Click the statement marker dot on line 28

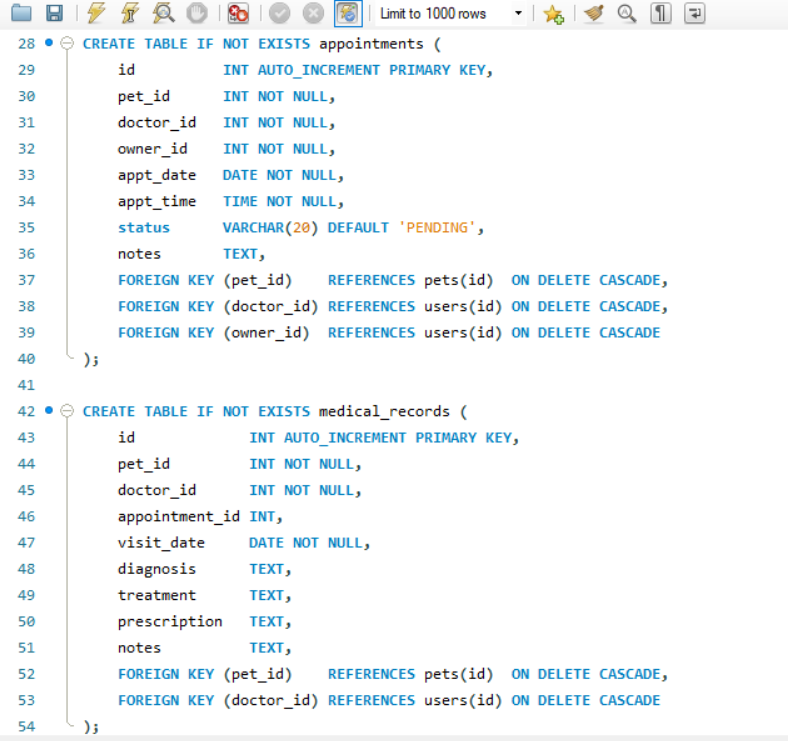[x=49, y=43]
